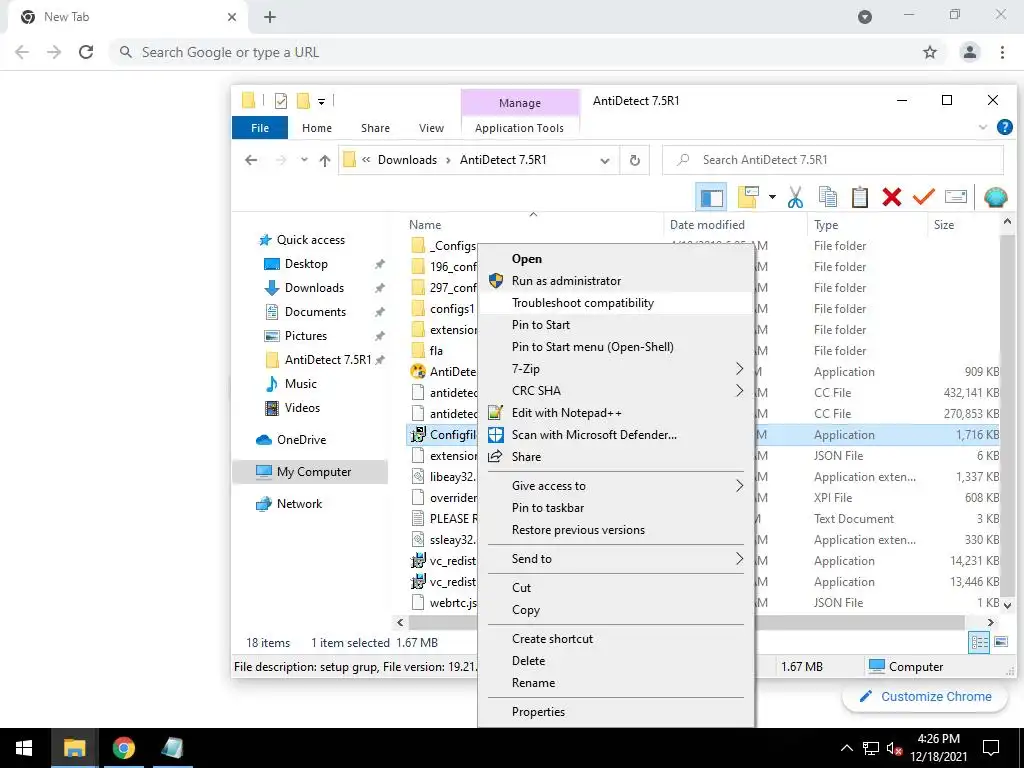Click Customize Chrome button
This screenshot has width=1024, height=768.
[925, 697]
